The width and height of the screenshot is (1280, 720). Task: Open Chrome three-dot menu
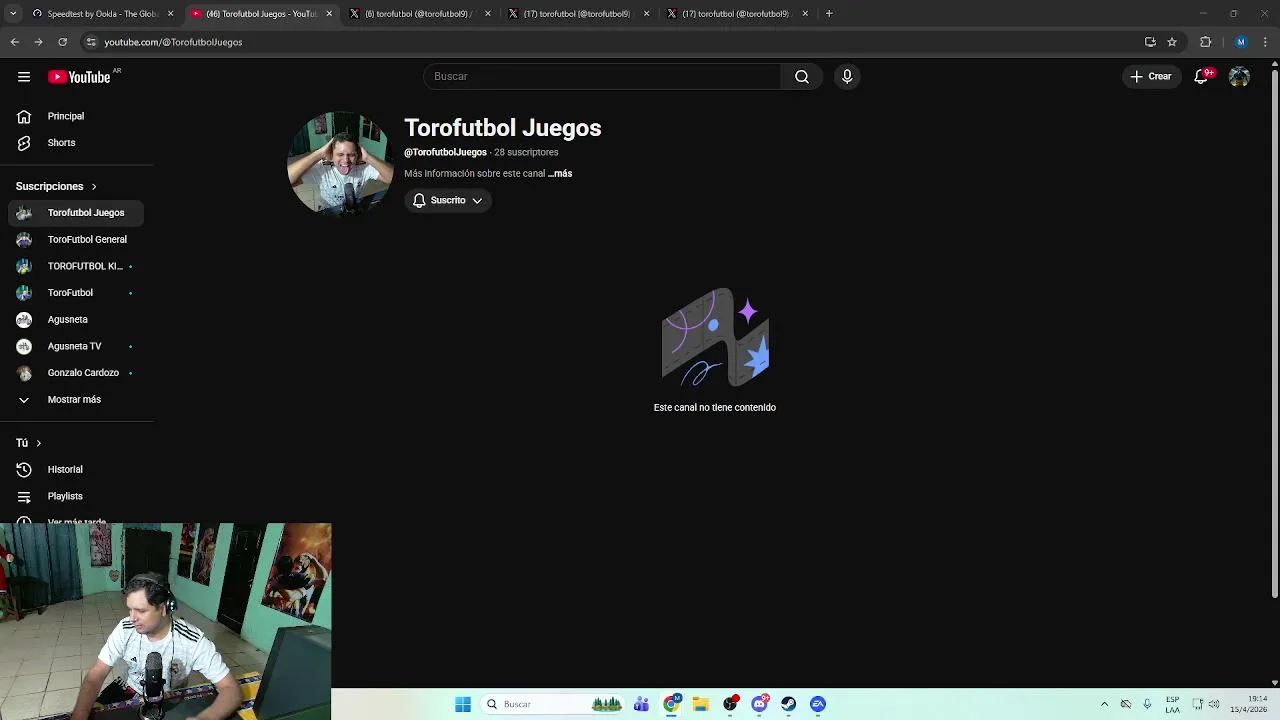1265,42
